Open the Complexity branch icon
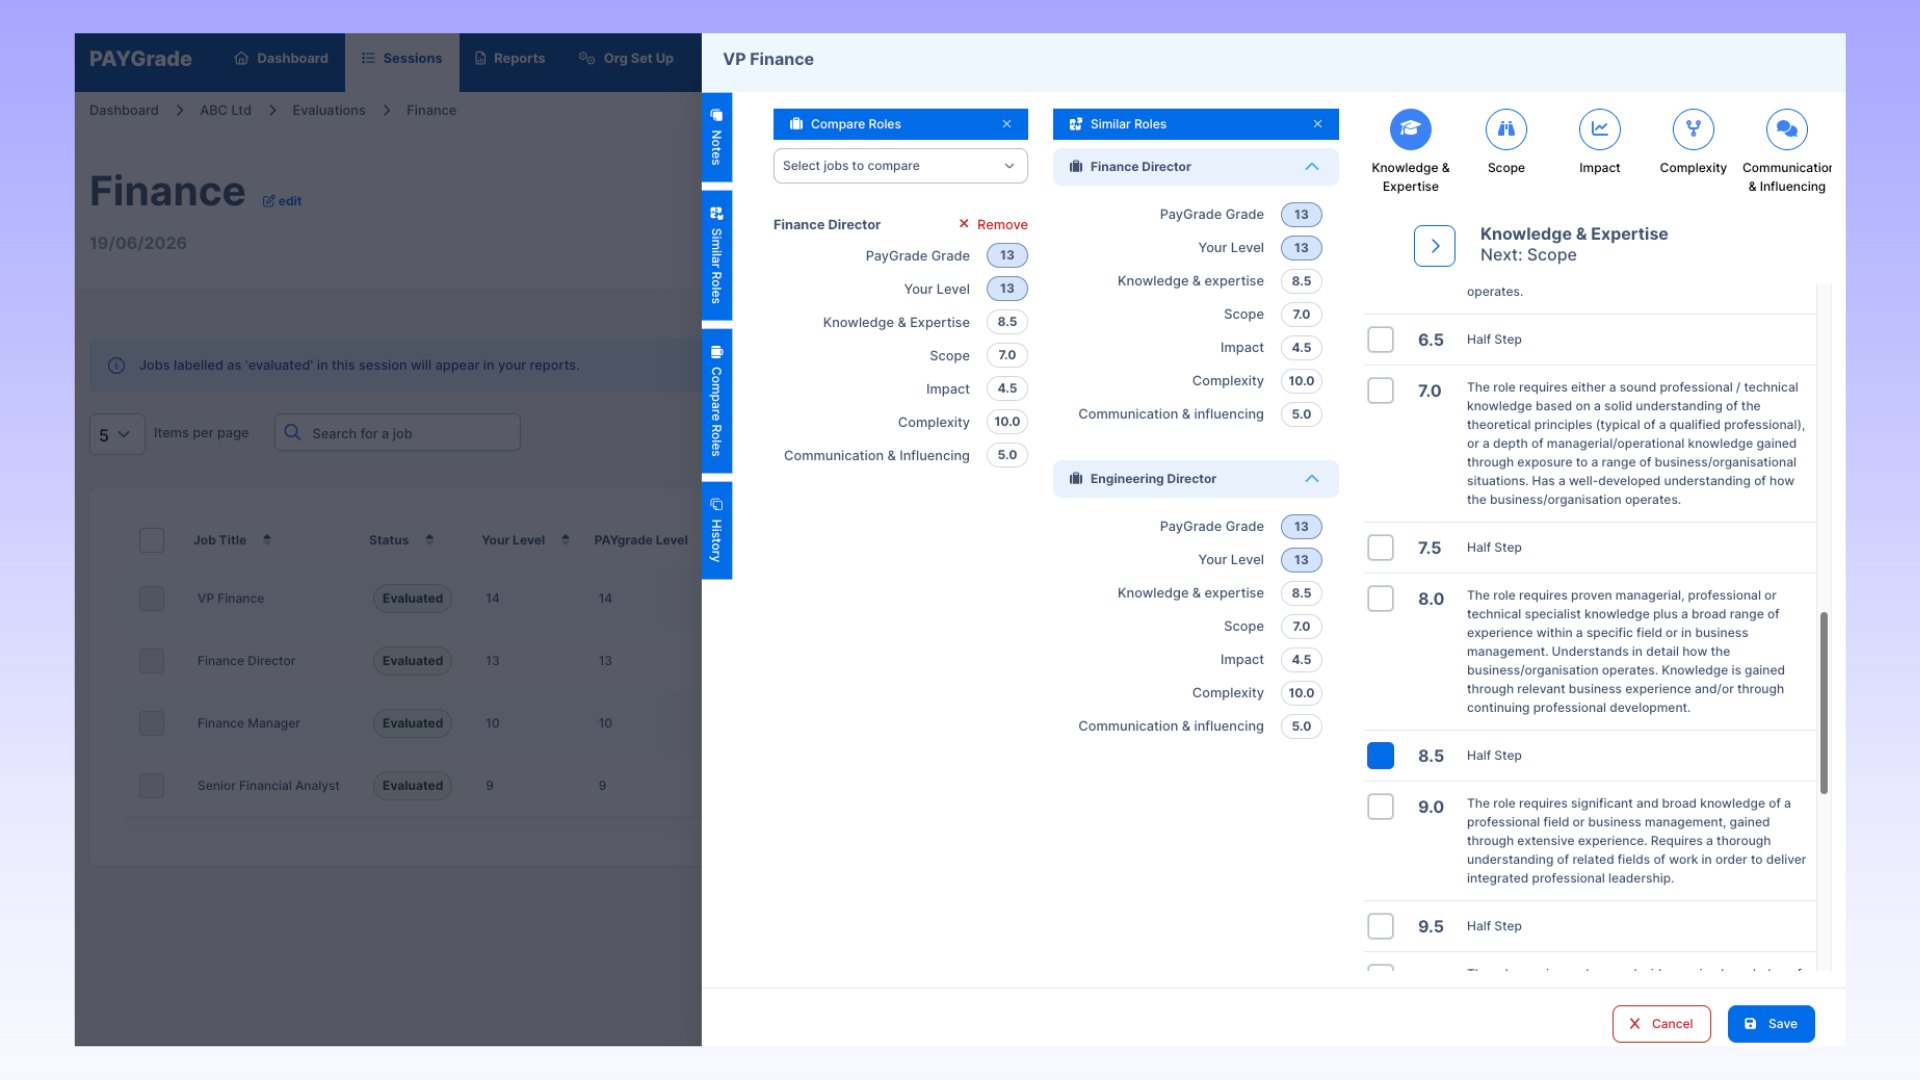1920x1080 pixels. click(x=1693, y=129)
